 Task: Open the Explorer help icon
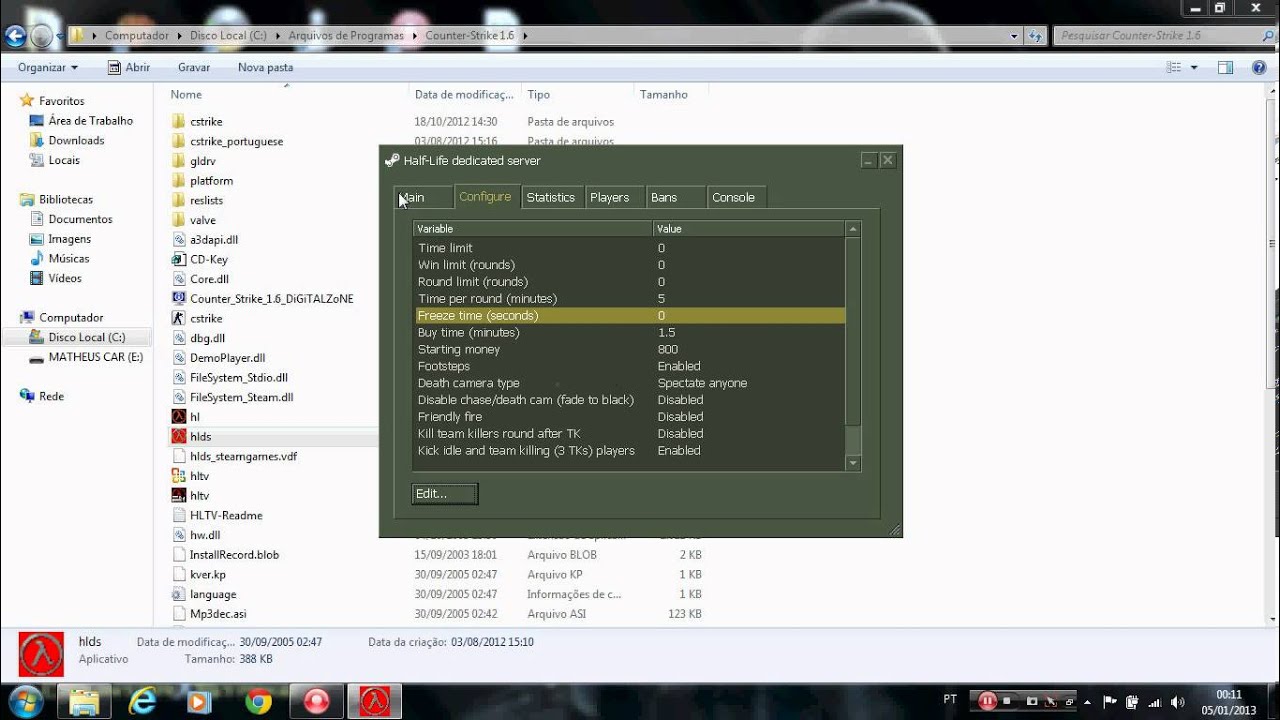1259,67
